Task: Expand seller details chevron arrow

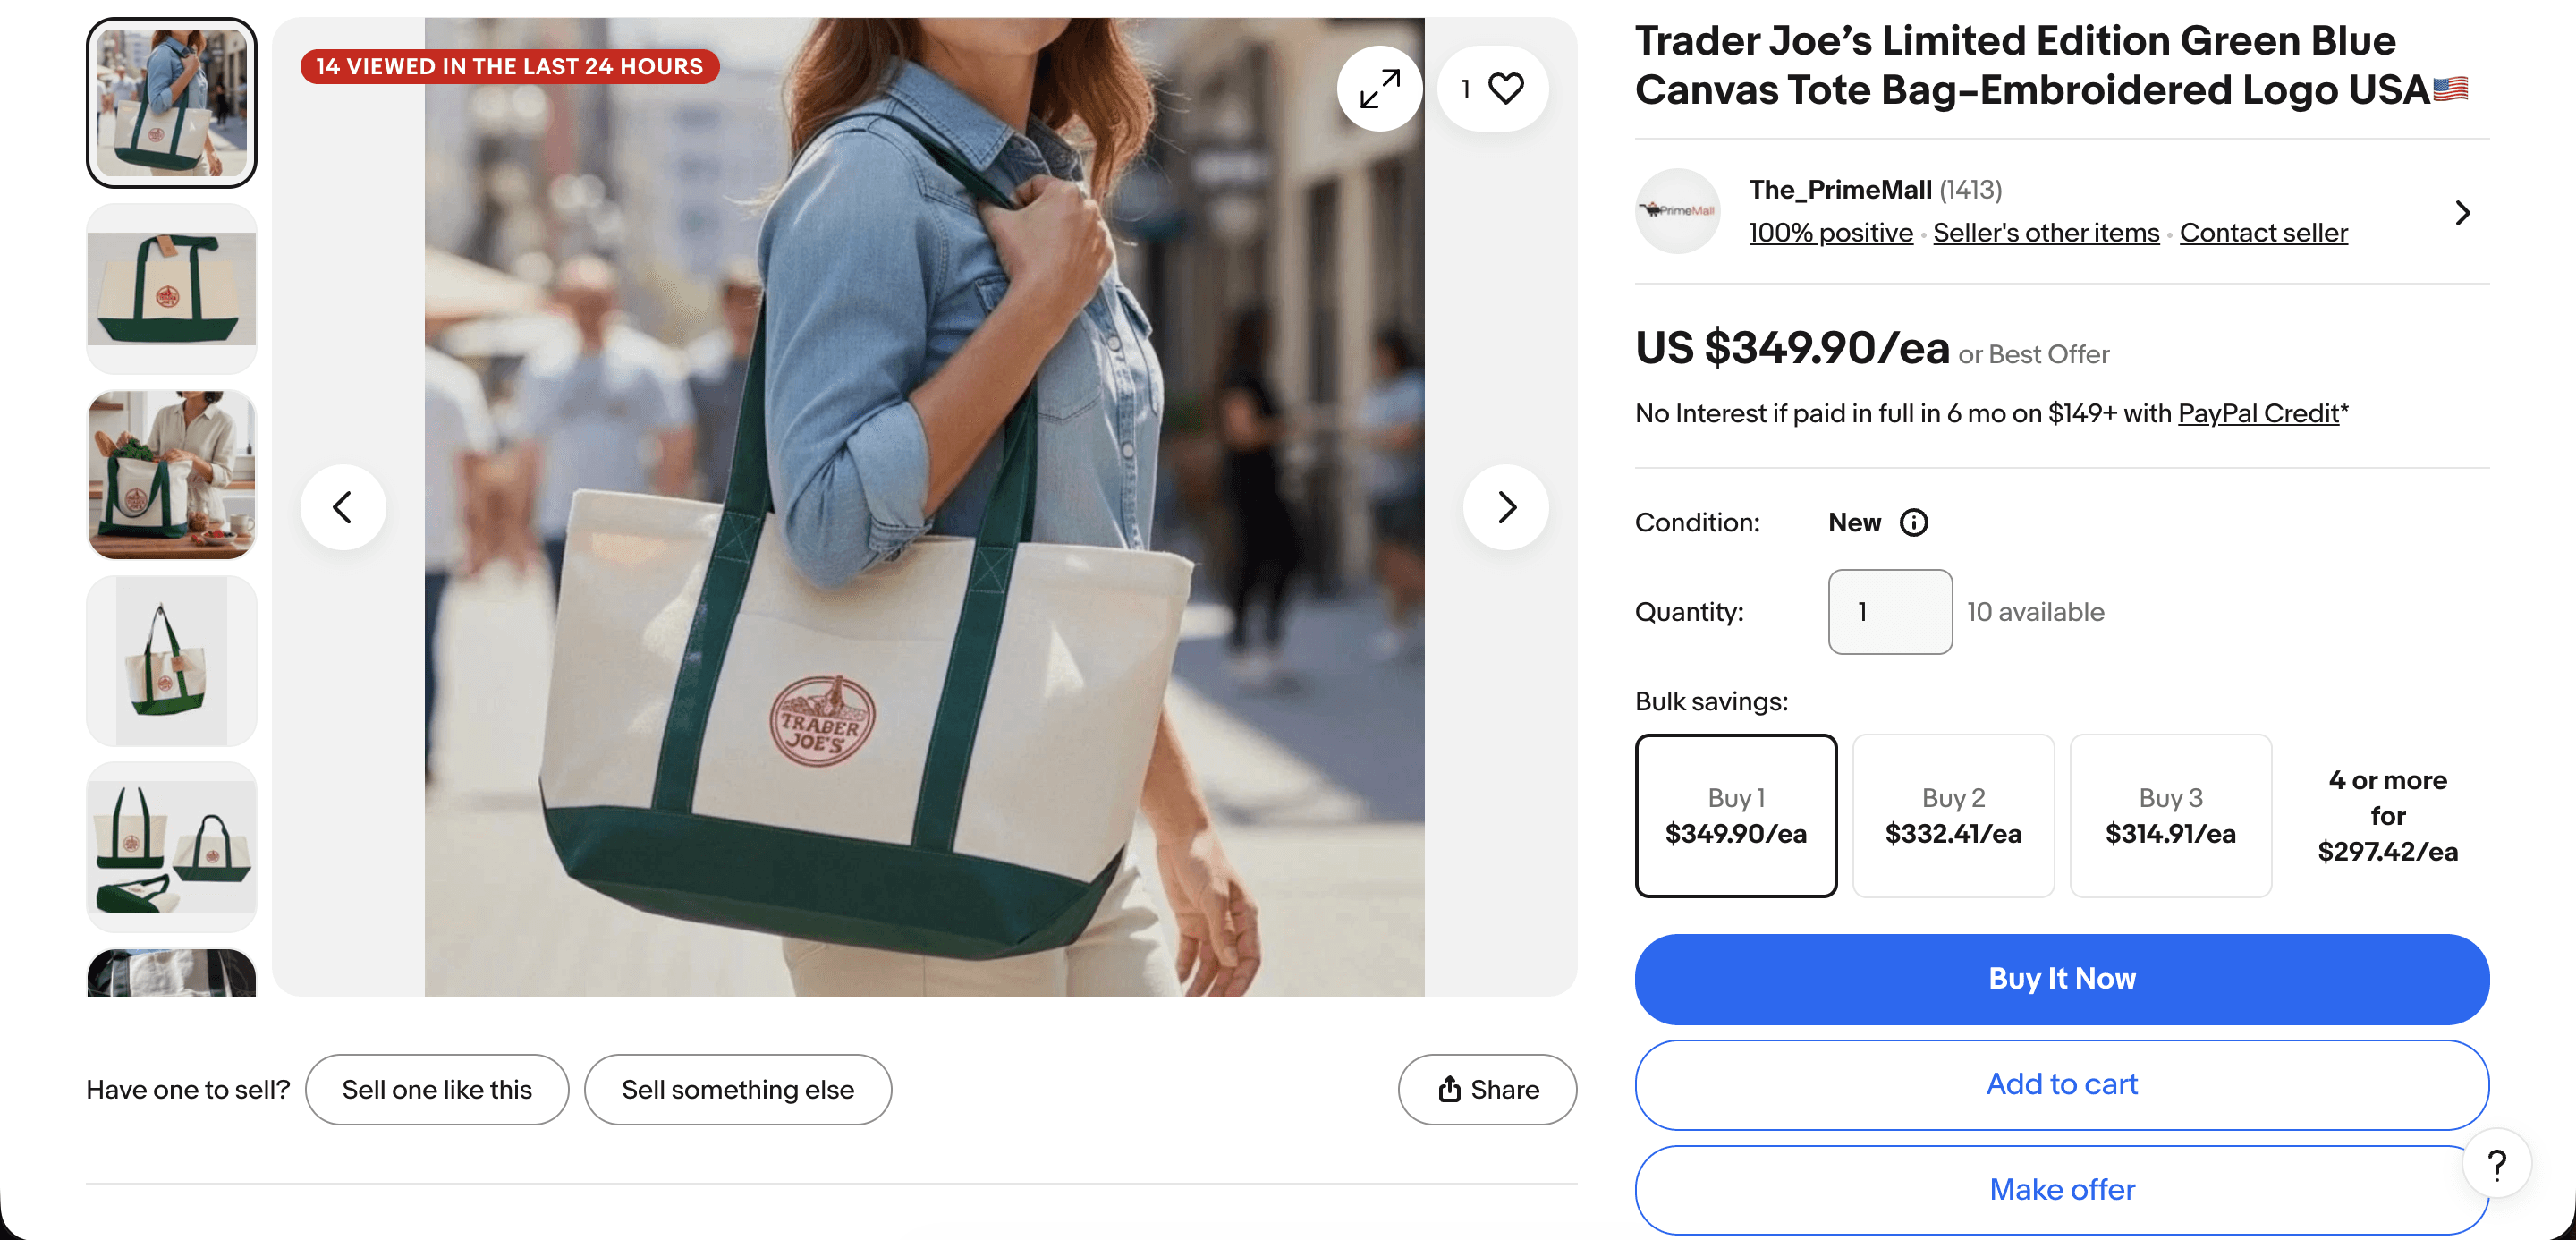Action: pos(2462,213)
